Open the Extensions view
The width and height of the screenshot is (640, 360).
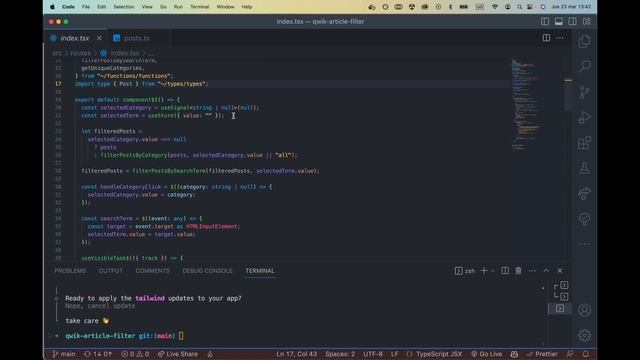click(x=584, y=143)
